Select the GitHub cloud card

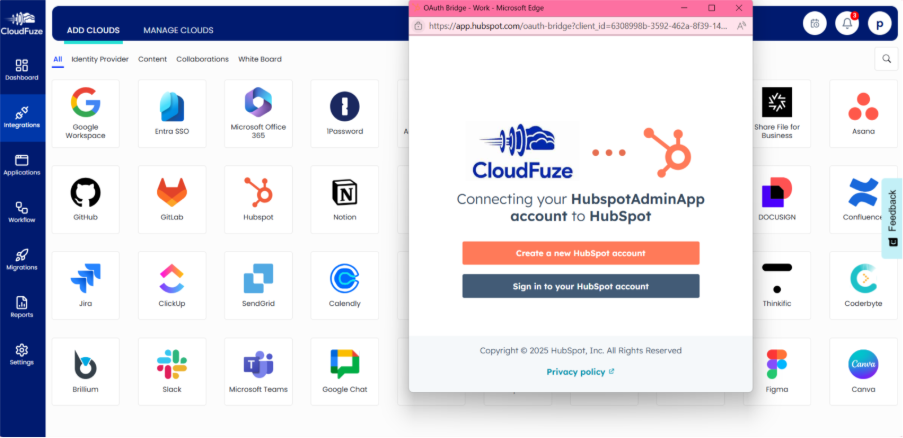(85, 199)
